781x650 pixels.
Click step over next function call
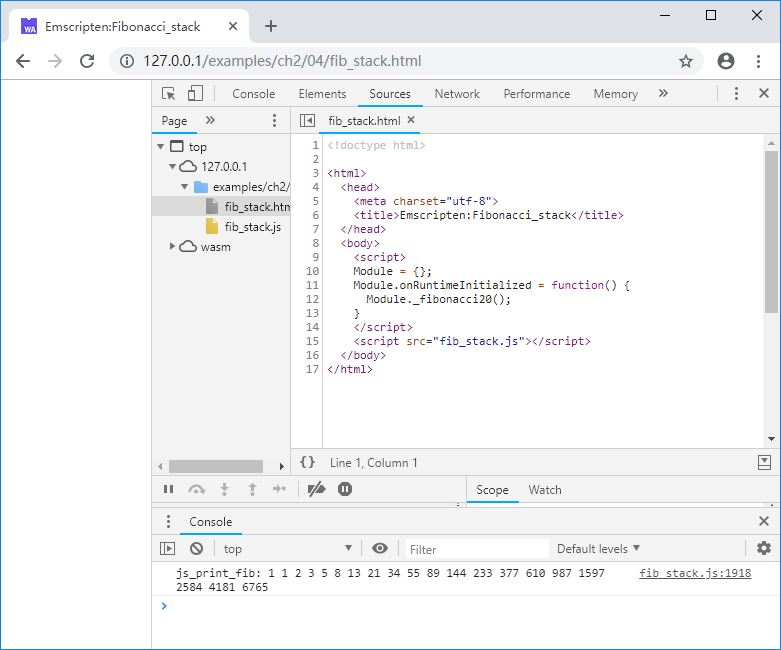196,490
